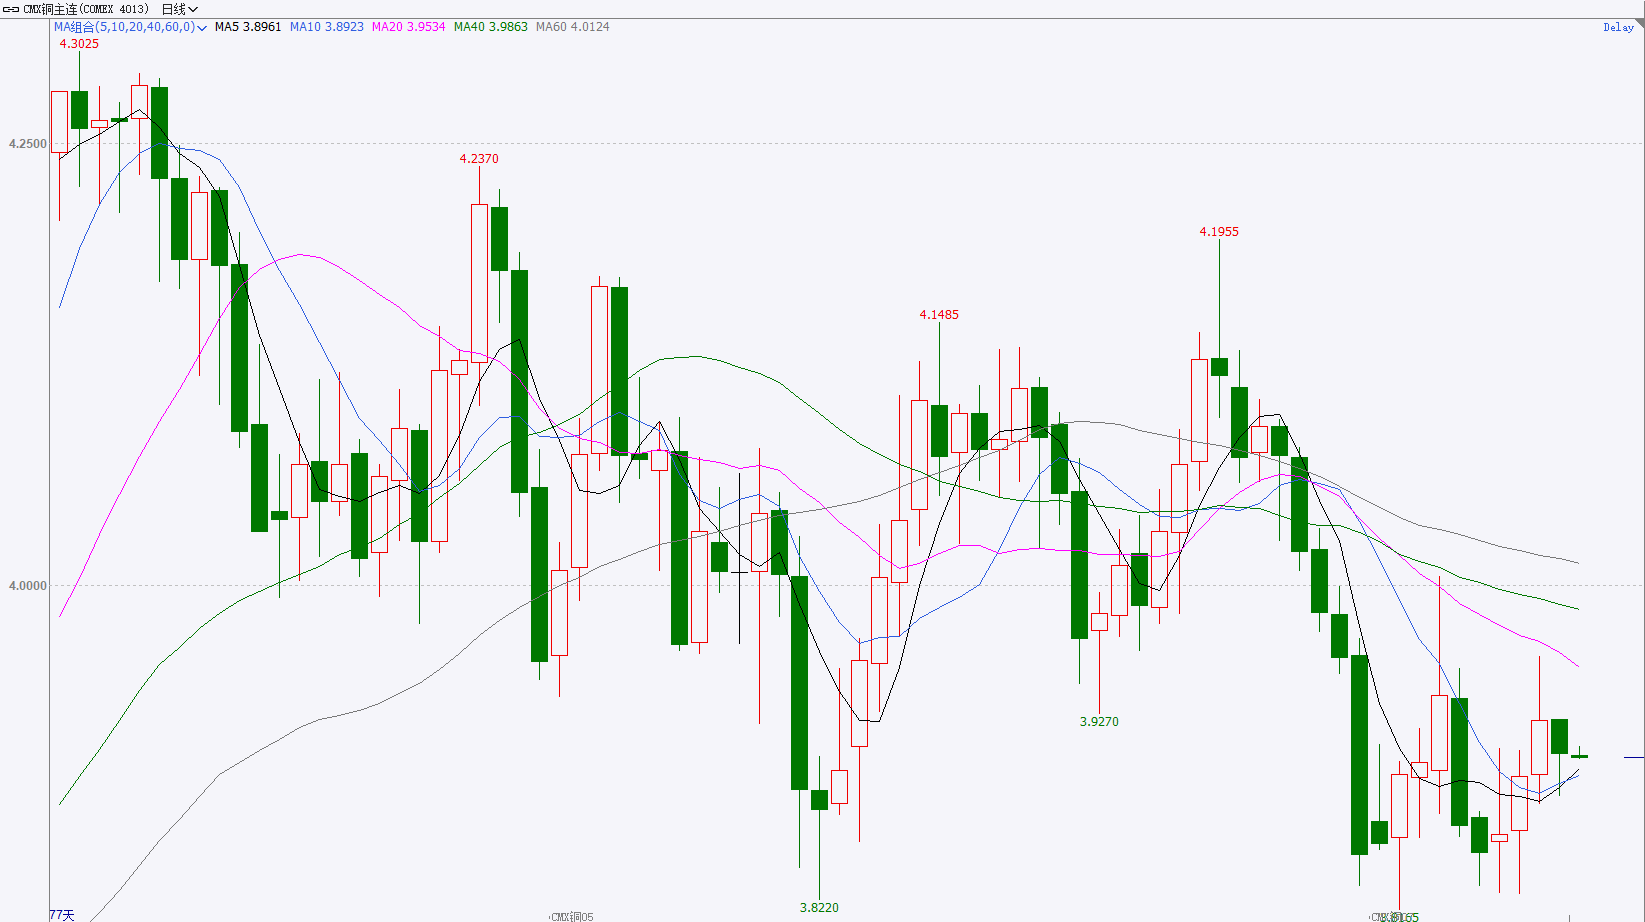Screen dimensions: 1645x922
Task: Open the 日线 period dropdown
Action: pyautogui.click(x=180, y=9)
